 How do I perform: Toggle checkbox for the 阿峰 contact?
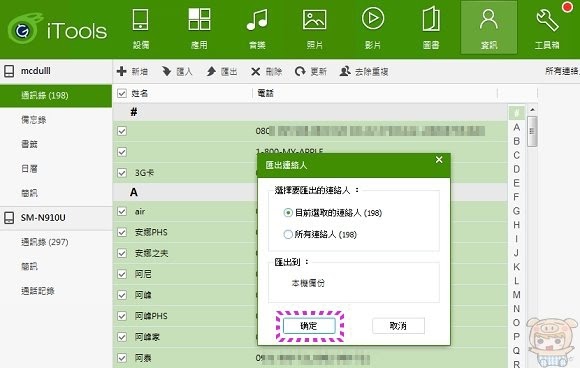[122, 295]
